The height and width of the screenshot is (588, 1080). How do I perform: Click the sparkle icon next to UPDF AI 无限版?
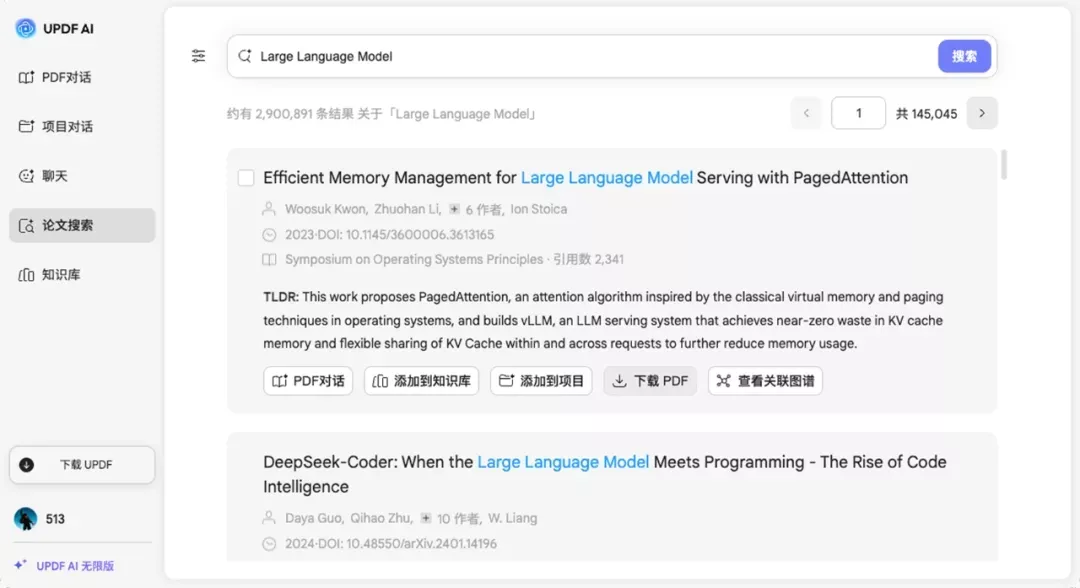tap(20, 565)
